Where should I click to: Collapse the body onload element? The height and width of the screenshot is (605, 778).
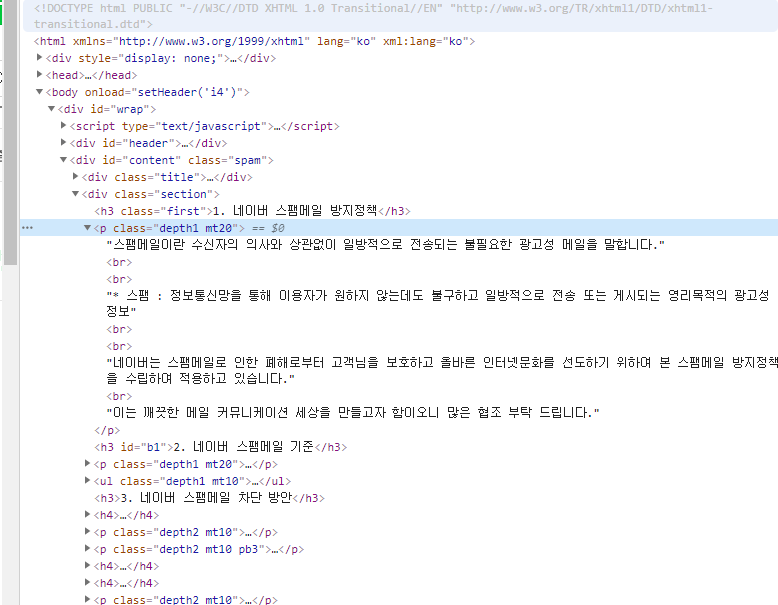[39, 92]
